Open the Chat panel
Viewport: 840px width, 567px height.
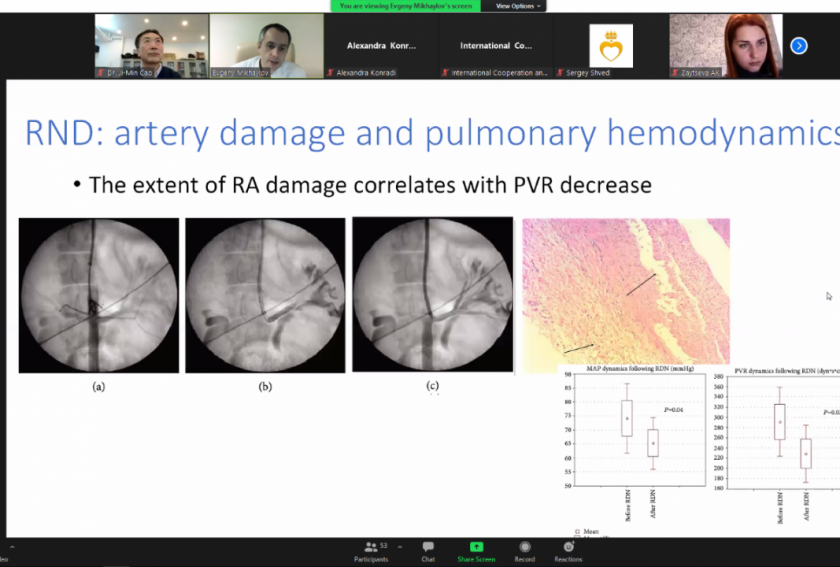428,550
